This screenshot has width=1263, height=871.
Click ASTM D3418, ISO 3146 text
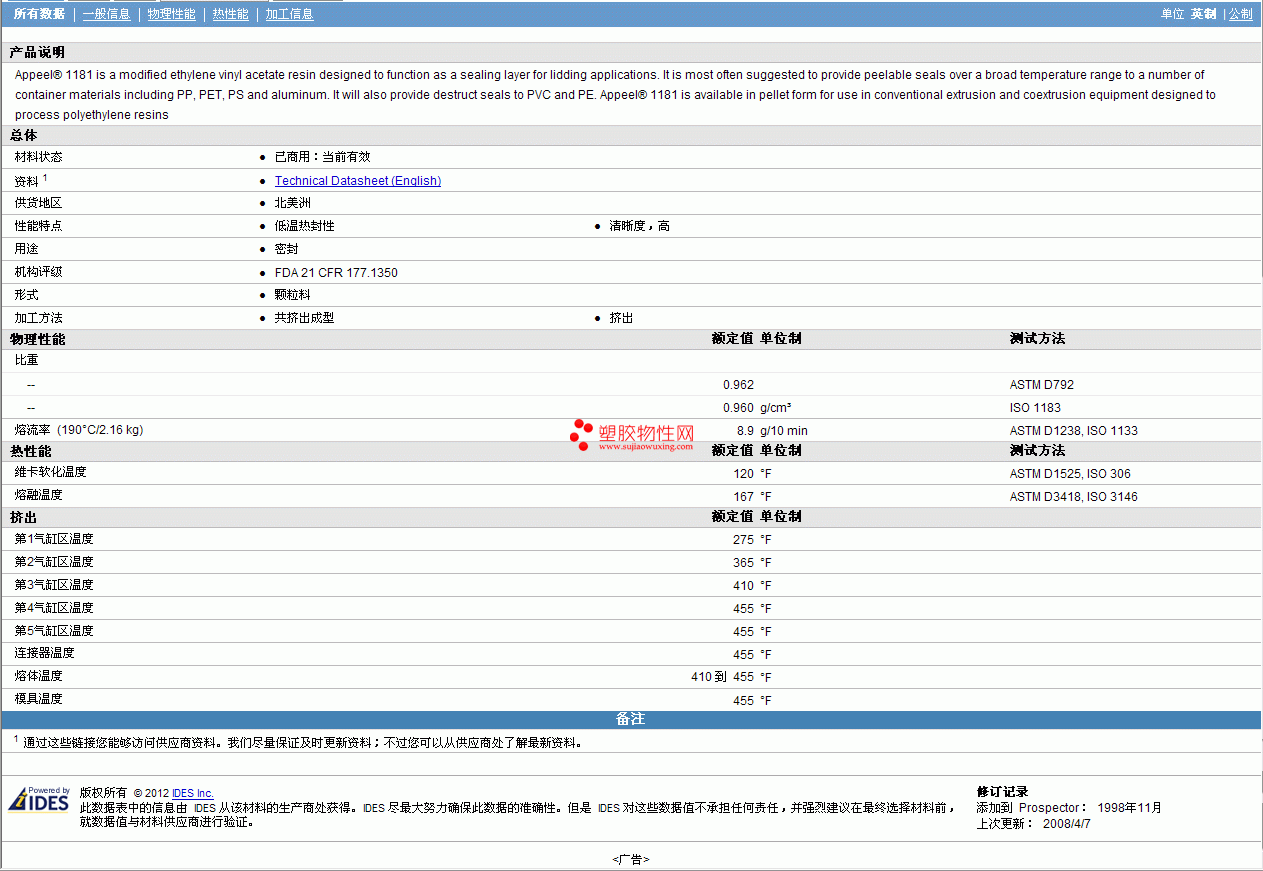click(1074, 496)
